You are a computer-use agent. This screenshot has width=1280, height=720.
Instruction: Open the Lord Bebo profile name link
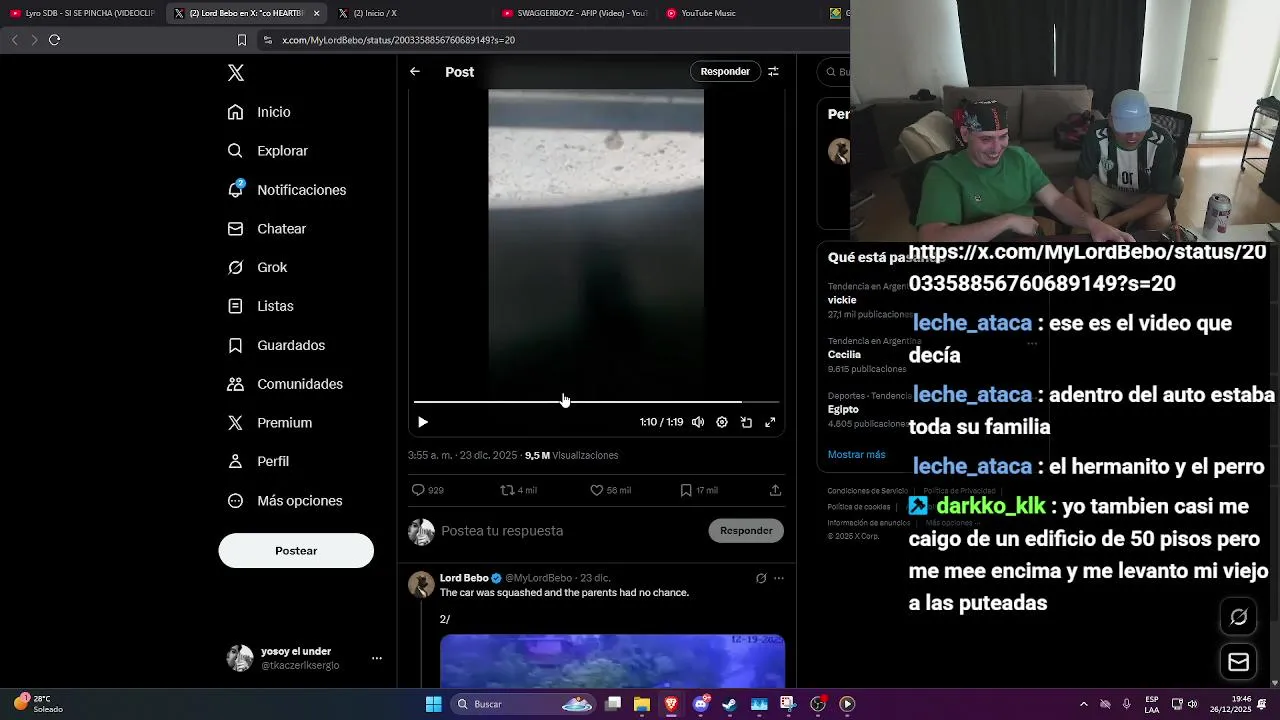click(464, 578)
